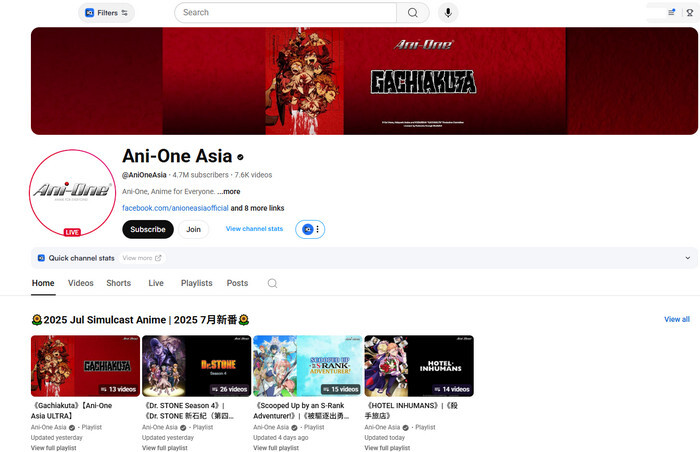Switch to the Videos tab

coord(81,283)
